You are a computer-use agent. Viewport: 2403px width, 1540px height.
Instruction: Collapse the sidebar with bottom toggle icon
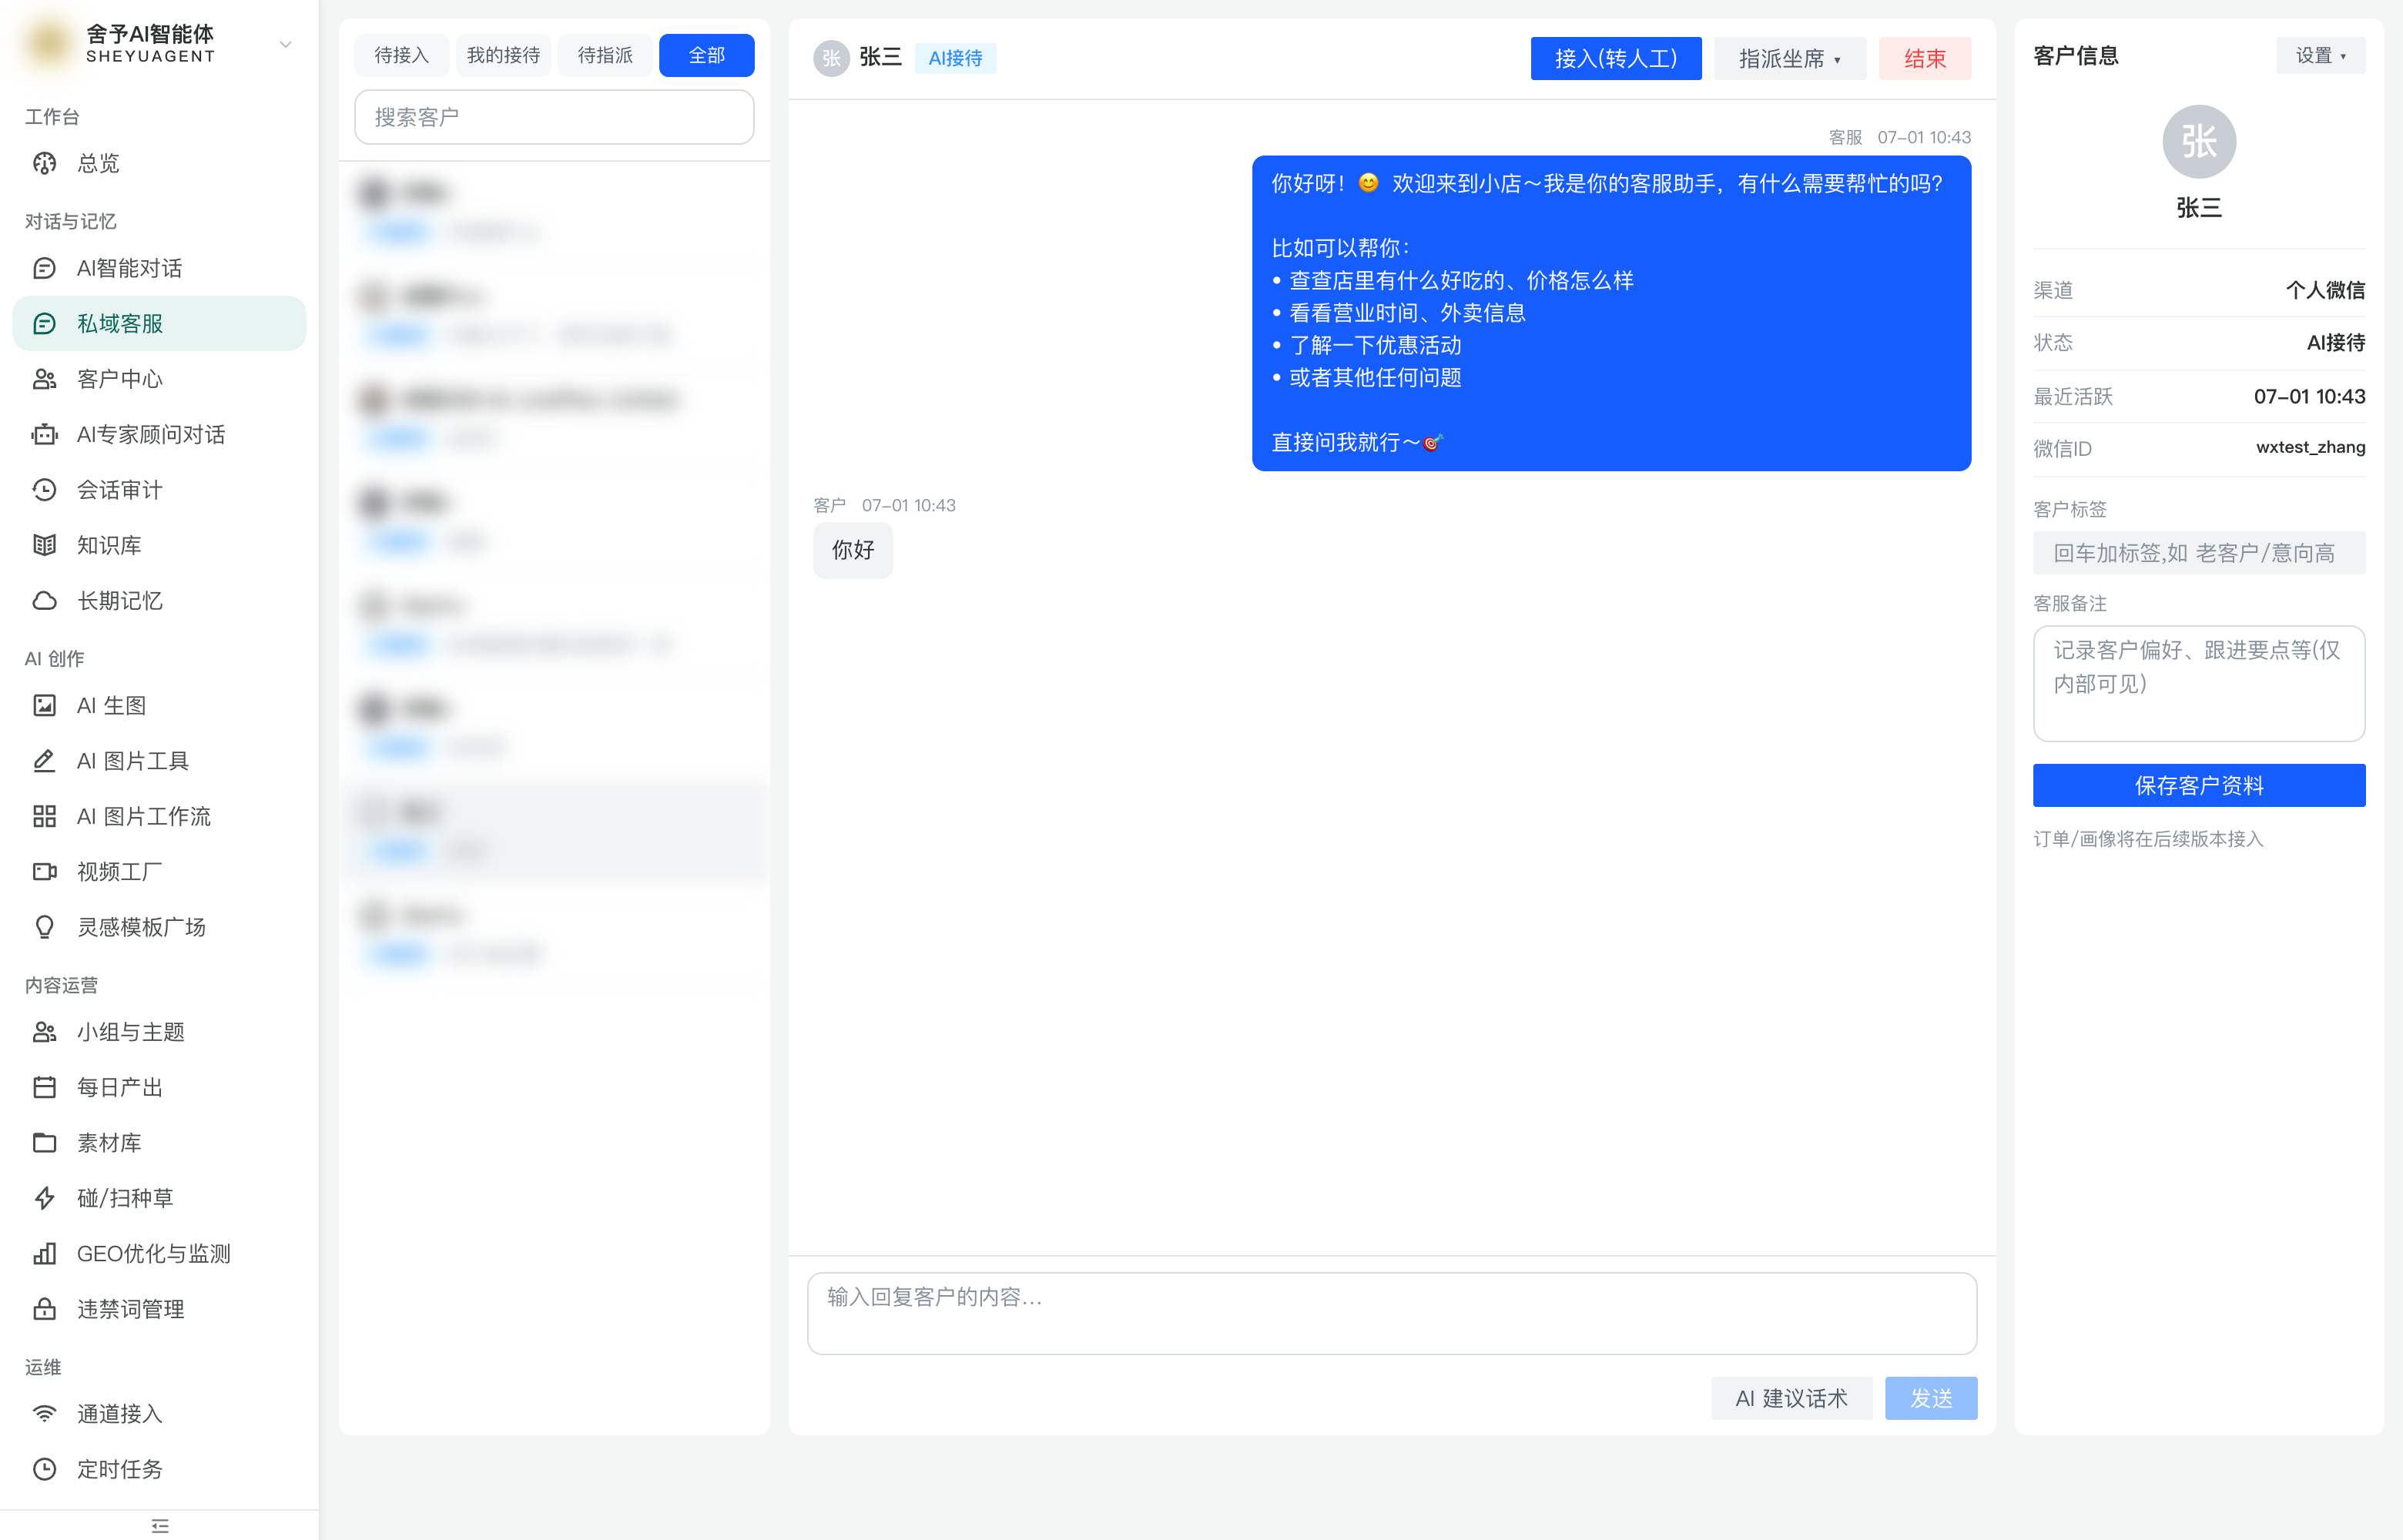tap(160, 1526)
